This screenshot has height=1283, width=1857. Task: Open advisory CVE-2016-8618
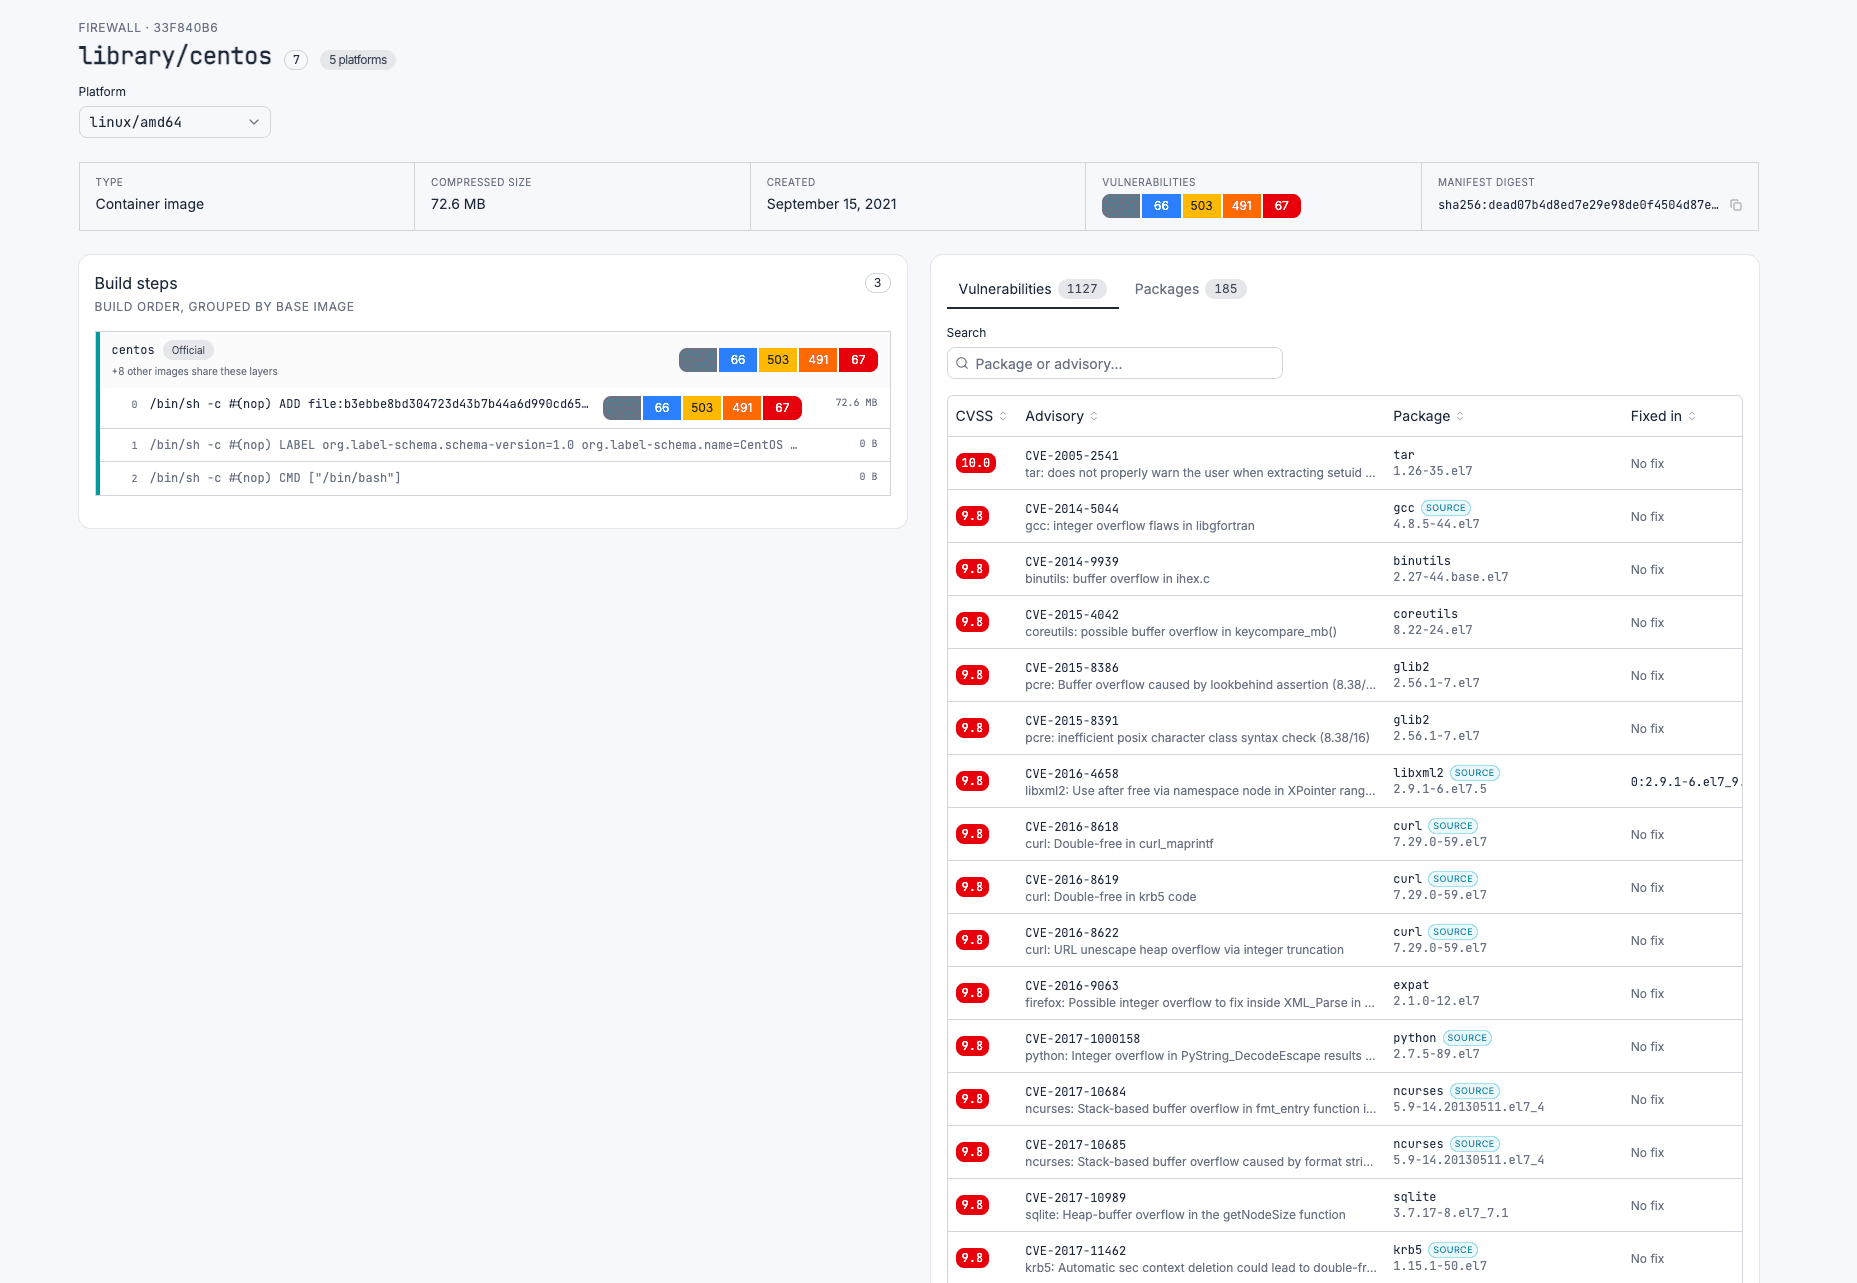1072,827
